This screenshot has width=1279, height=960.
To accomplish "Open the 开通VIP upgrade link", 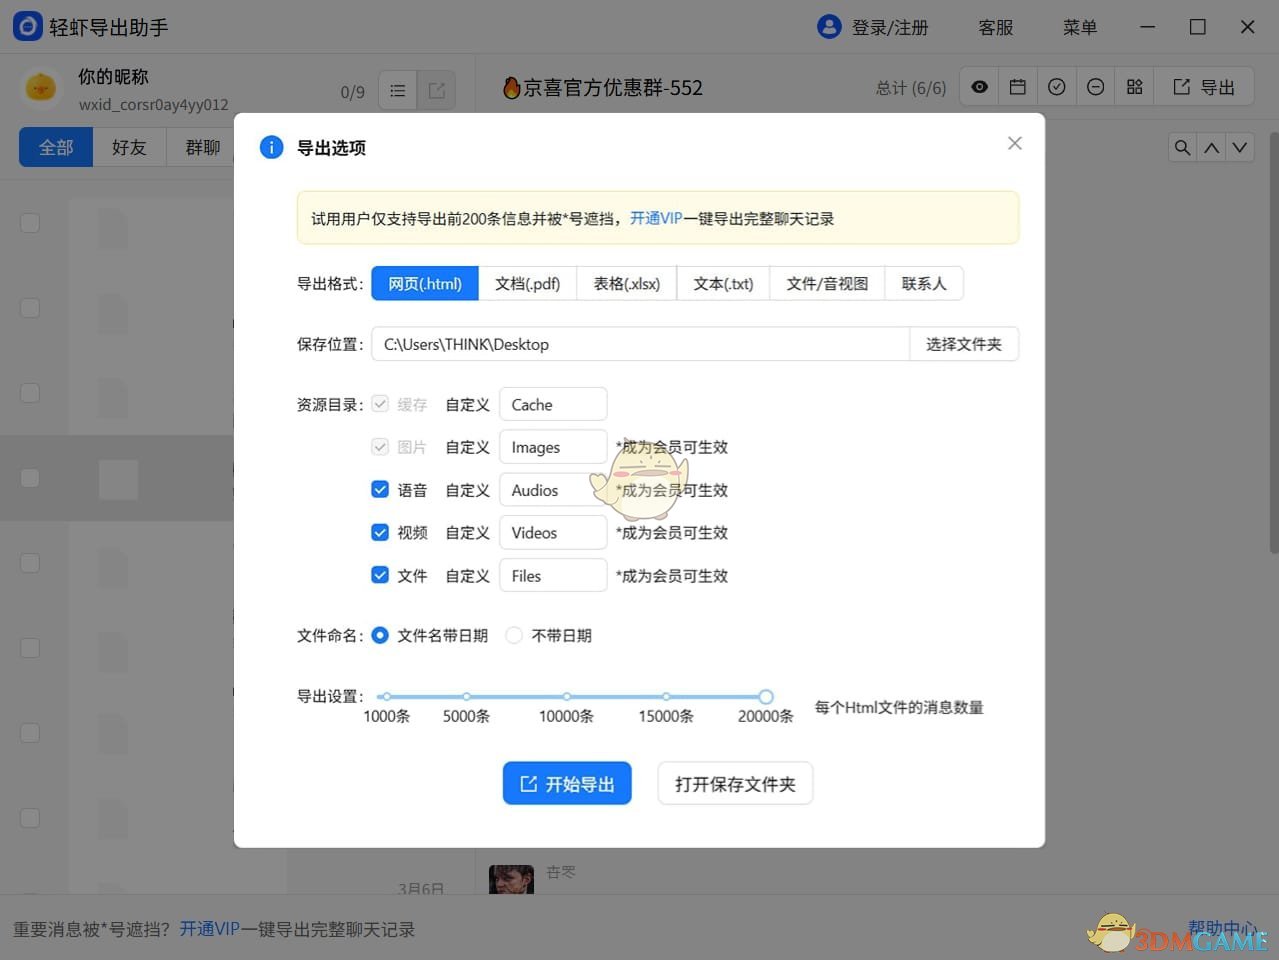I will click(657, 218).
